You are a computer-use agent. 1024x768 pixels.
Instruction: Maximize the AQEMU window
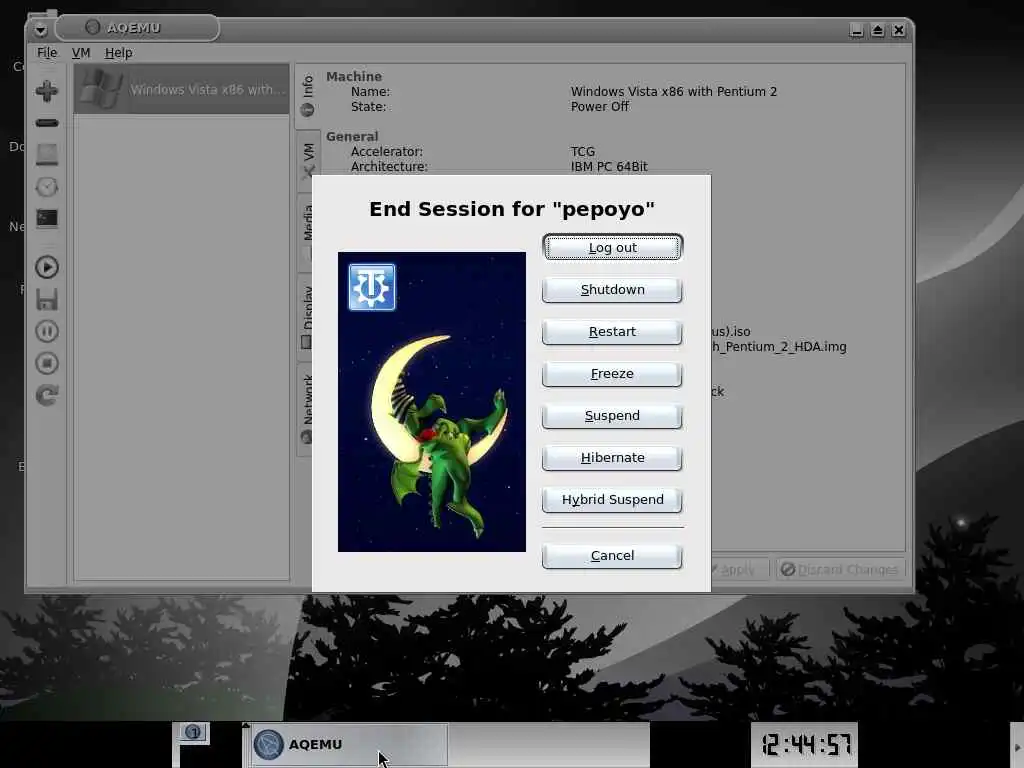point(878,30)
